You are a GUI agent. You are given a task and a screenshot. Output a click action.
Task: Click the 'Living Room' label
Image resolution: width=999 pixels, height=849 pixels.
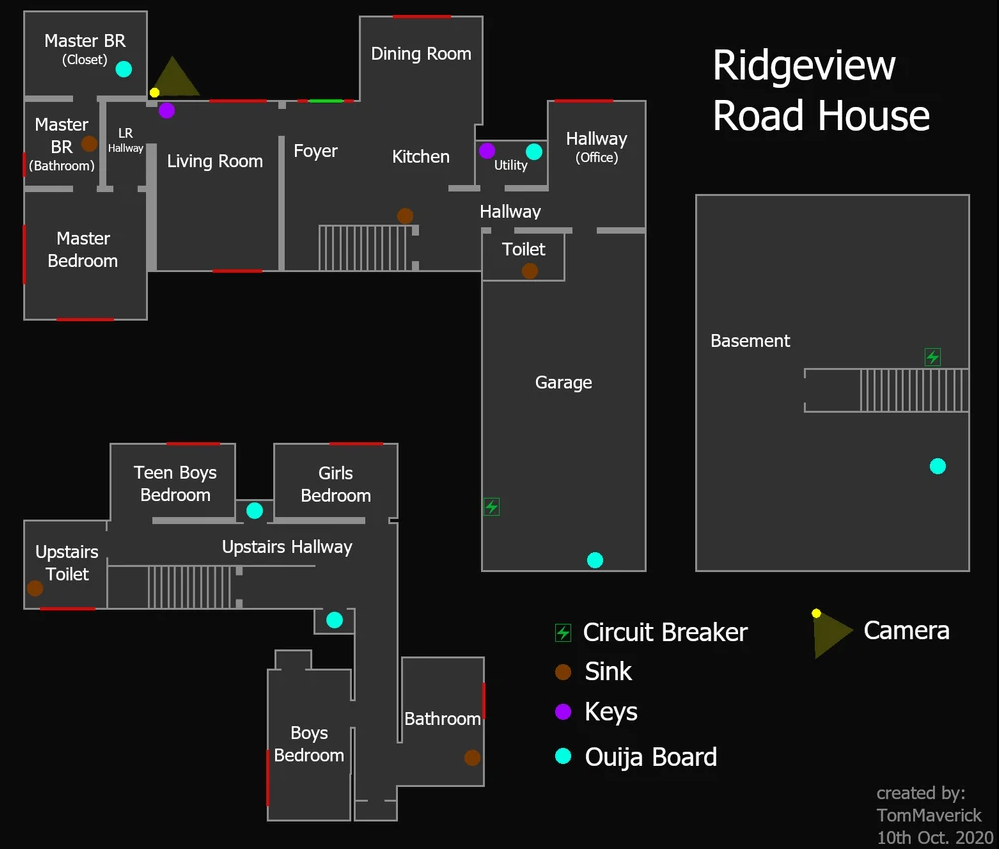coord(215,161)
